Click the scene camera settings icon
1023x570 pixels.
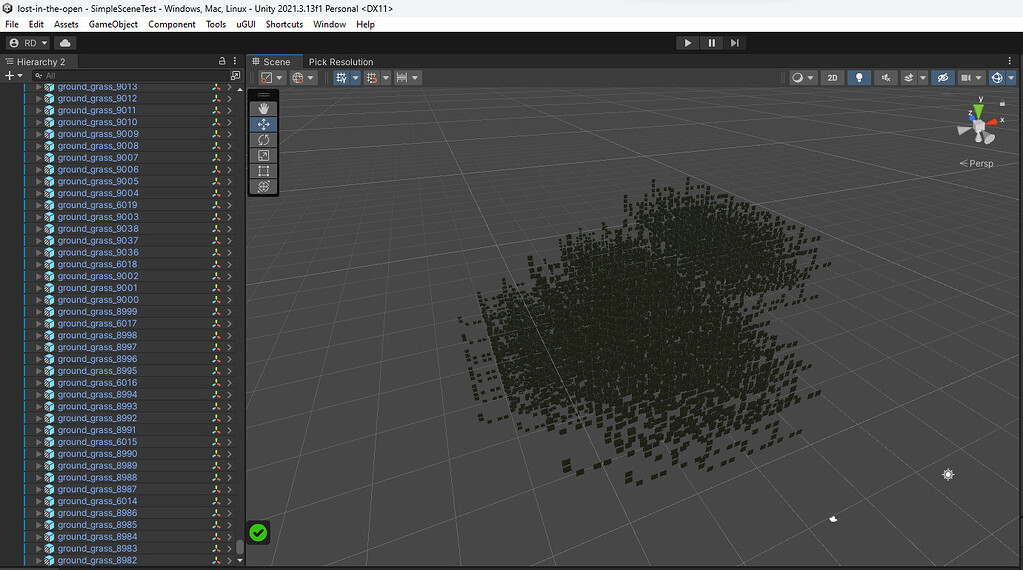(966, 78)
